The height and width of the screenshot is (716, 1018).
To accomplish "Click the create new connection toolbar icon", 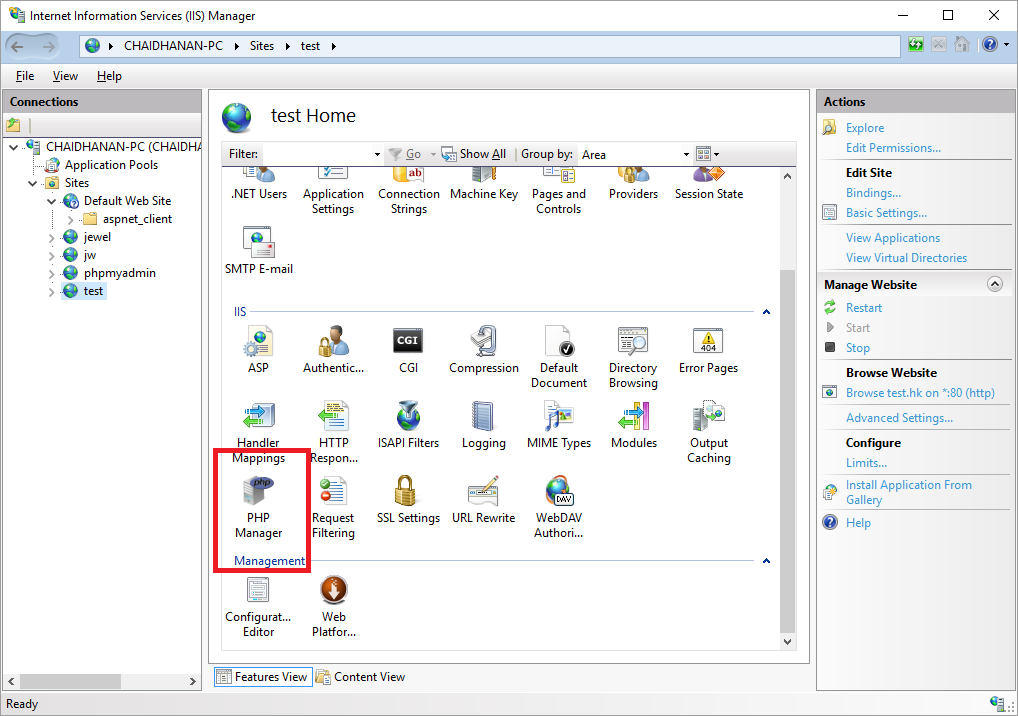I will 14,125.
